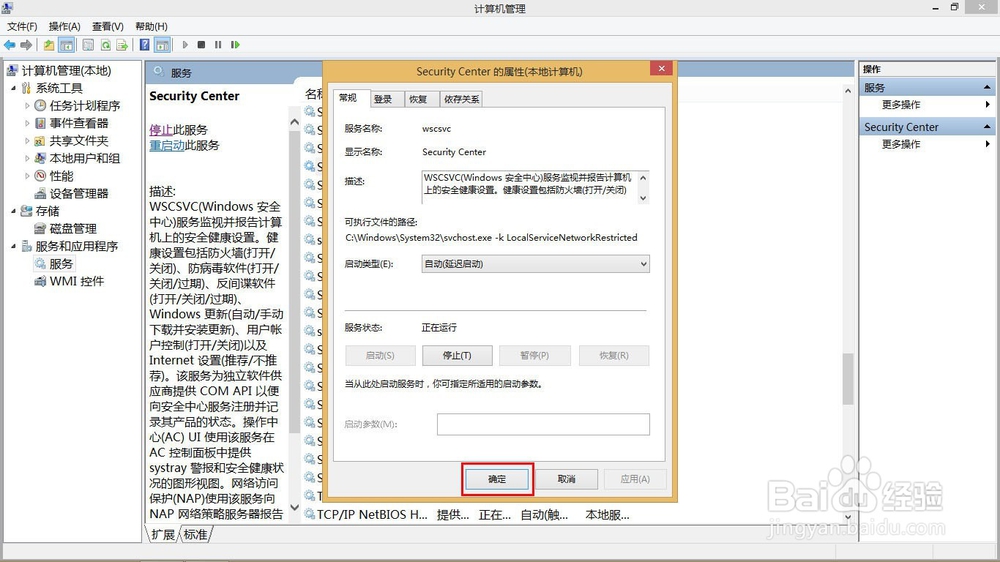1000x562 pixels.
Task: Click the extended description pane scrollbar down arrow
Action: pyautogui.click(x=295, y=508)
